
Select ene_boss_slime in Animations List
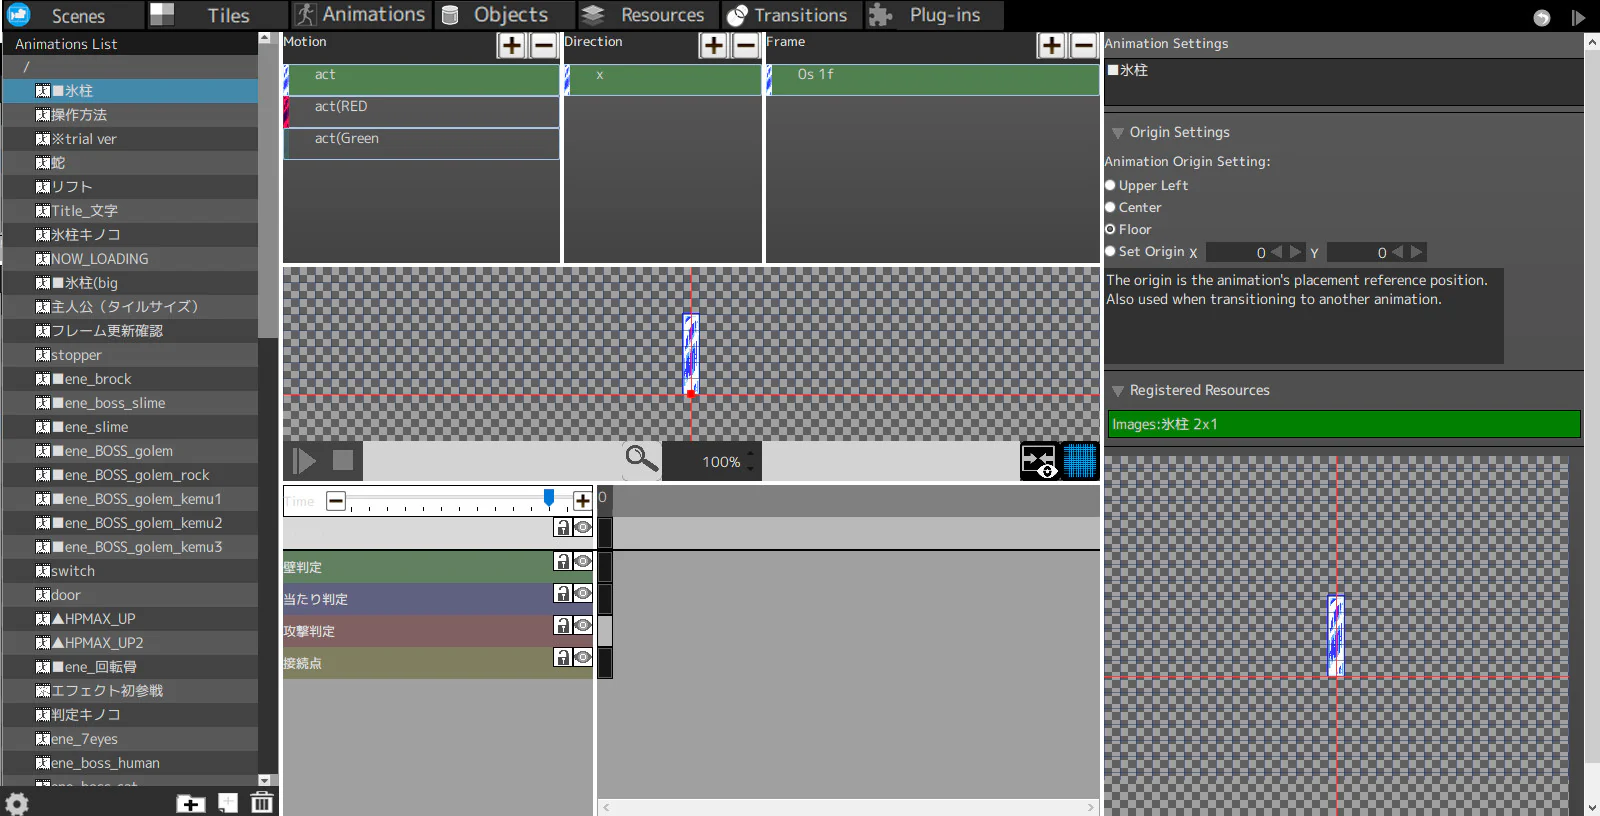pos(115,403)
